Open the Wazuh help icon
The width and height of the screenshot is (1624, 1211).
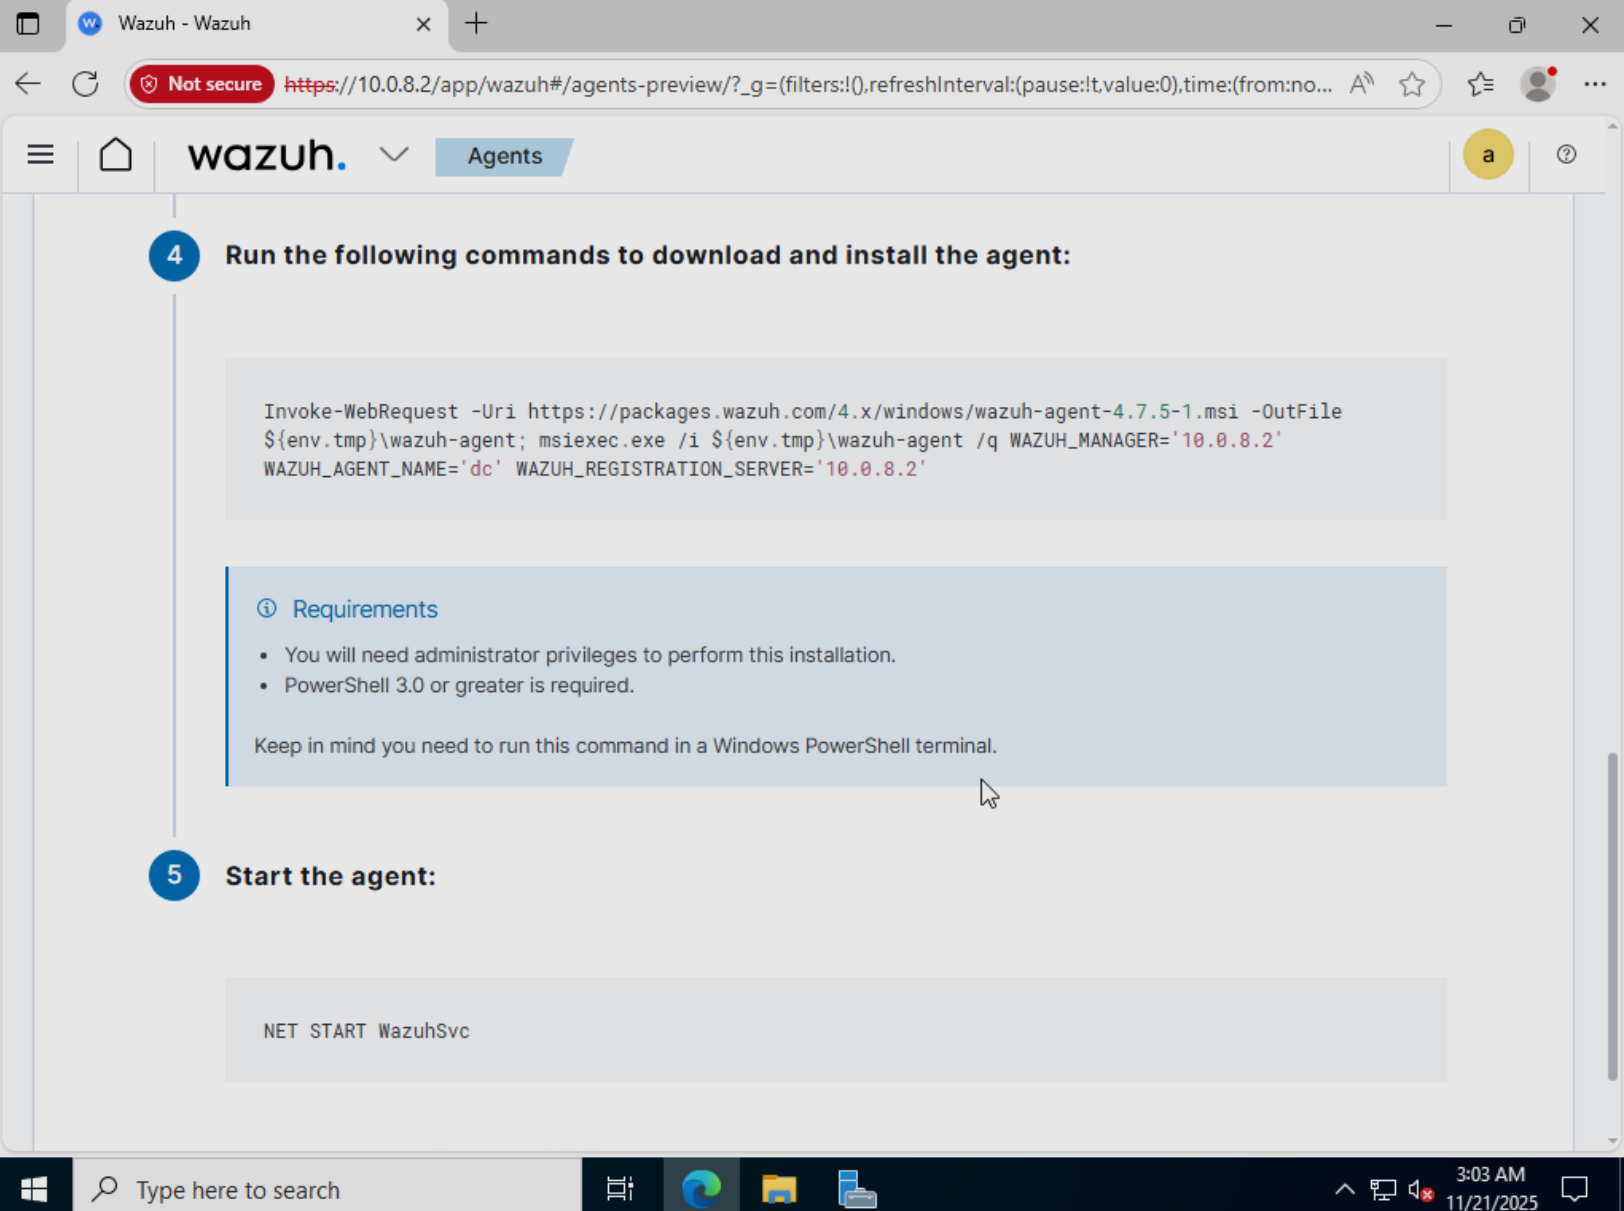point(1566,155)
